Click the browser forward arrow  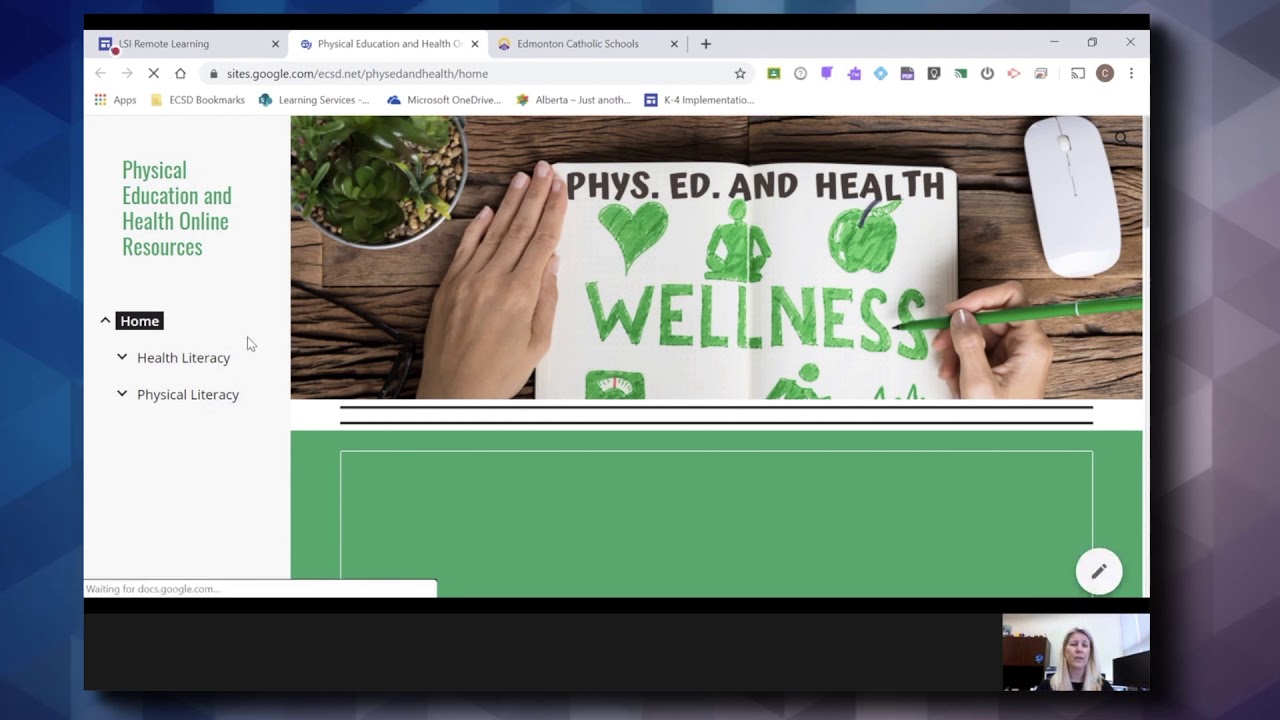pyautogui.click(x=127, y=73)
